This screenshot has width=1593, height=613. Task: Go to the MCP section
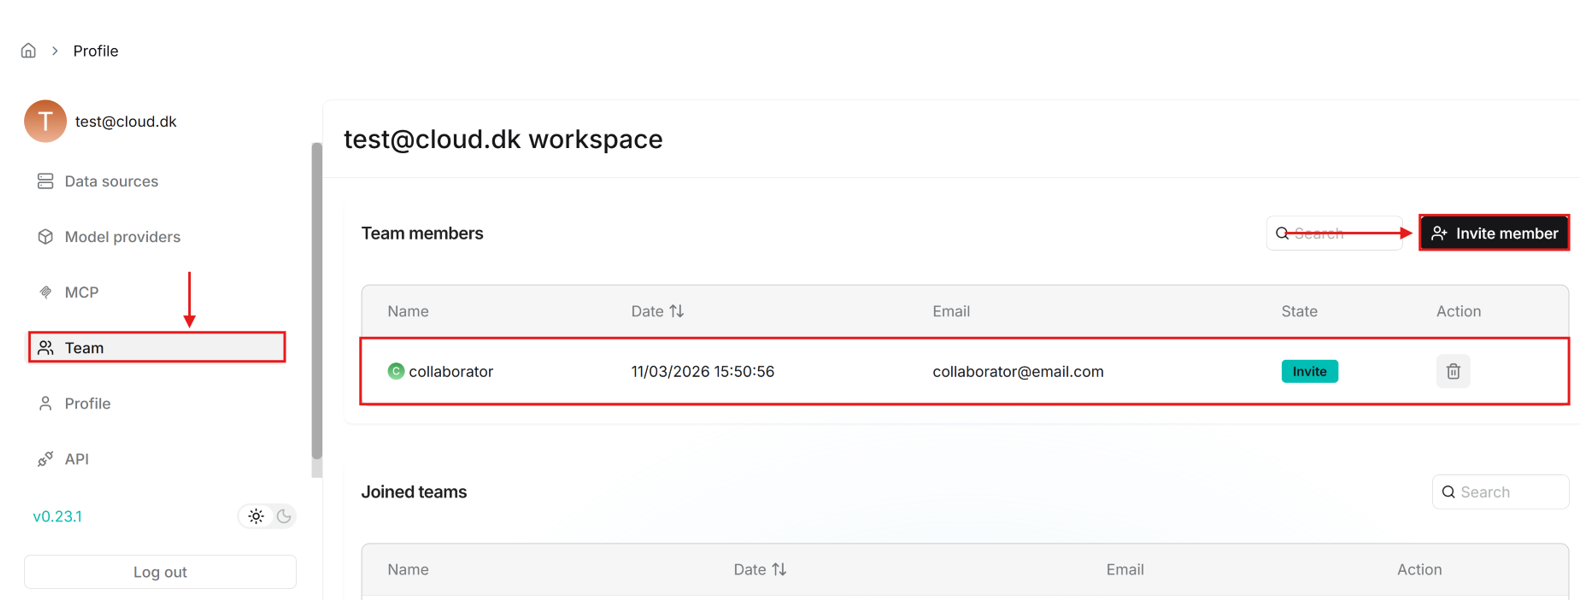[81, 293]
